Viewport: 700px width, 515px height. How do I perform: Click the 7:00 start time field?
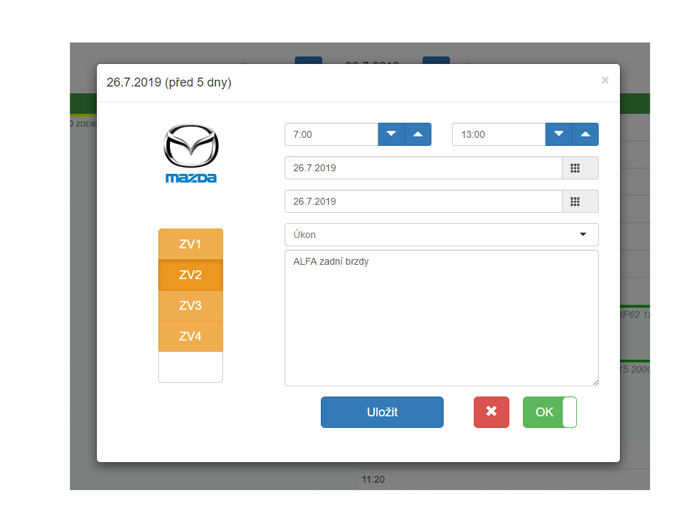pos(332,134)
